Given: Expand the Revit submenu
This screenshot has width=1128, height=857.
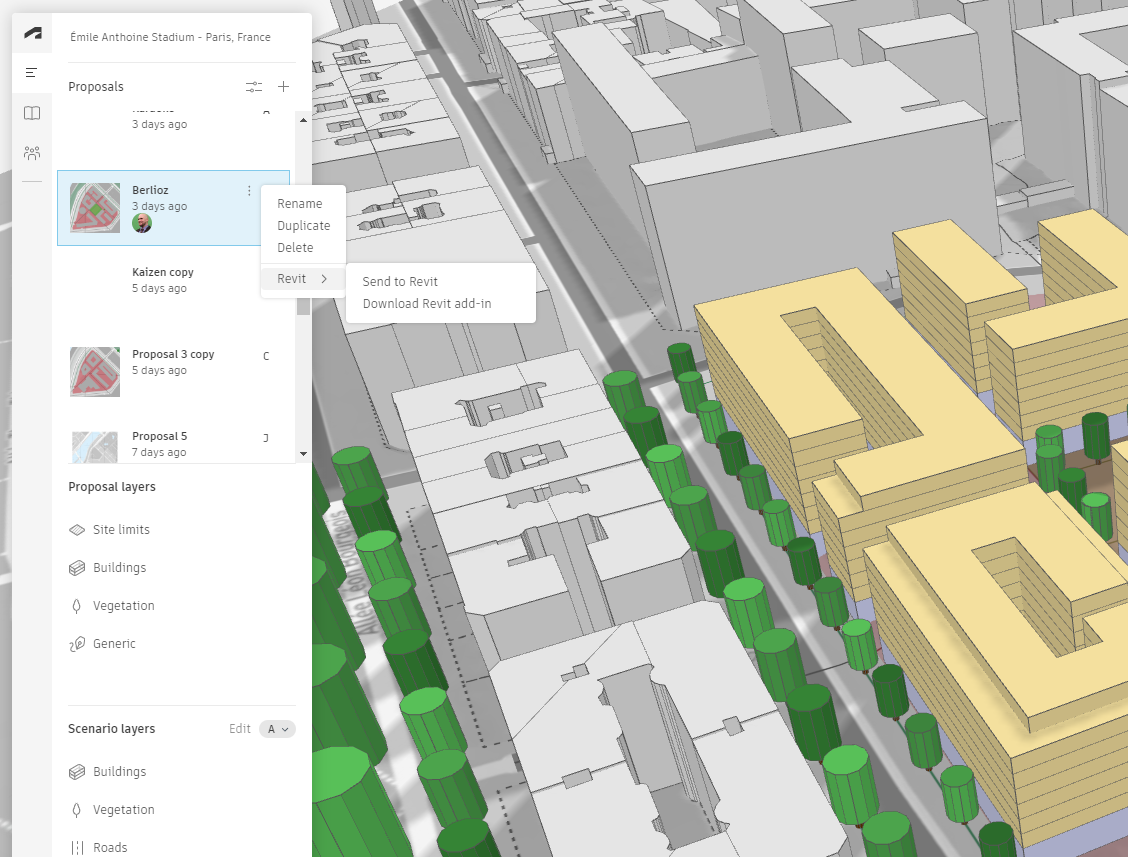Looking at the screenshot, I should (x=302, y=279).
